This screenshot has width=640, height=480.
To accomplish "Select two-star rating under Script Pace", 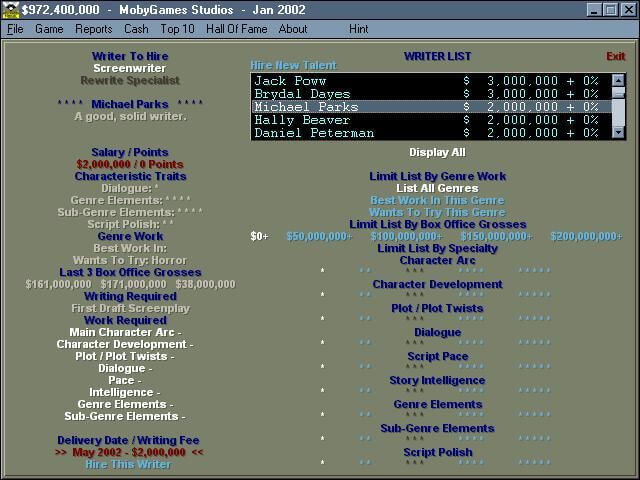I will (x=365, y=367).
